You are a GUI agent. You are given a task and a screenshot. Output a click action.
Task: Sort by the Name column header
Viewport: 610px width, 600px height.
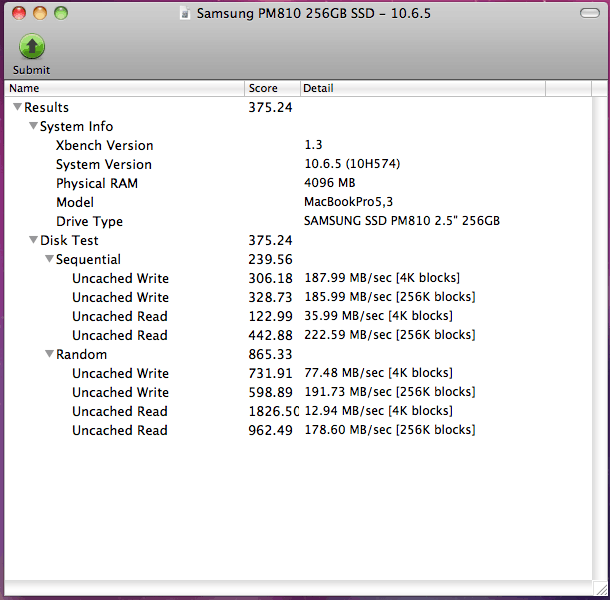click(x=124, y=88)
